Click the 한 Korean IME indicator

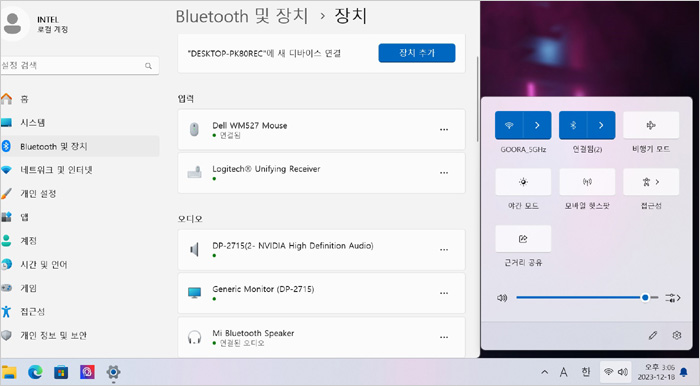click(586, 372)
